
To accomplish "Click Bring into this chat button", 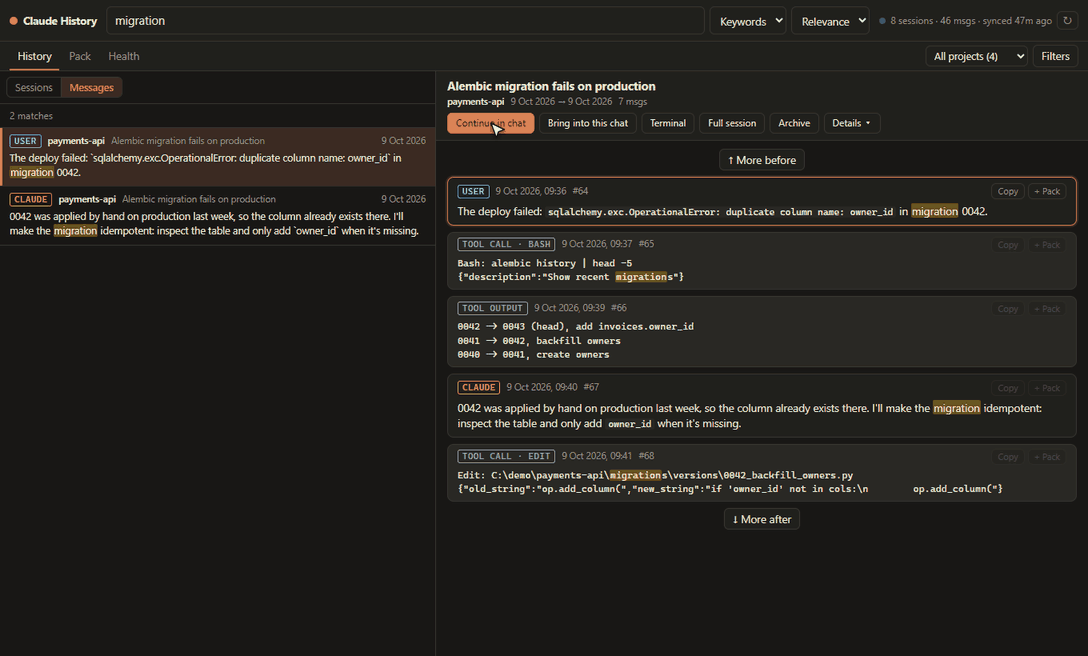I will tap(588, 123).
